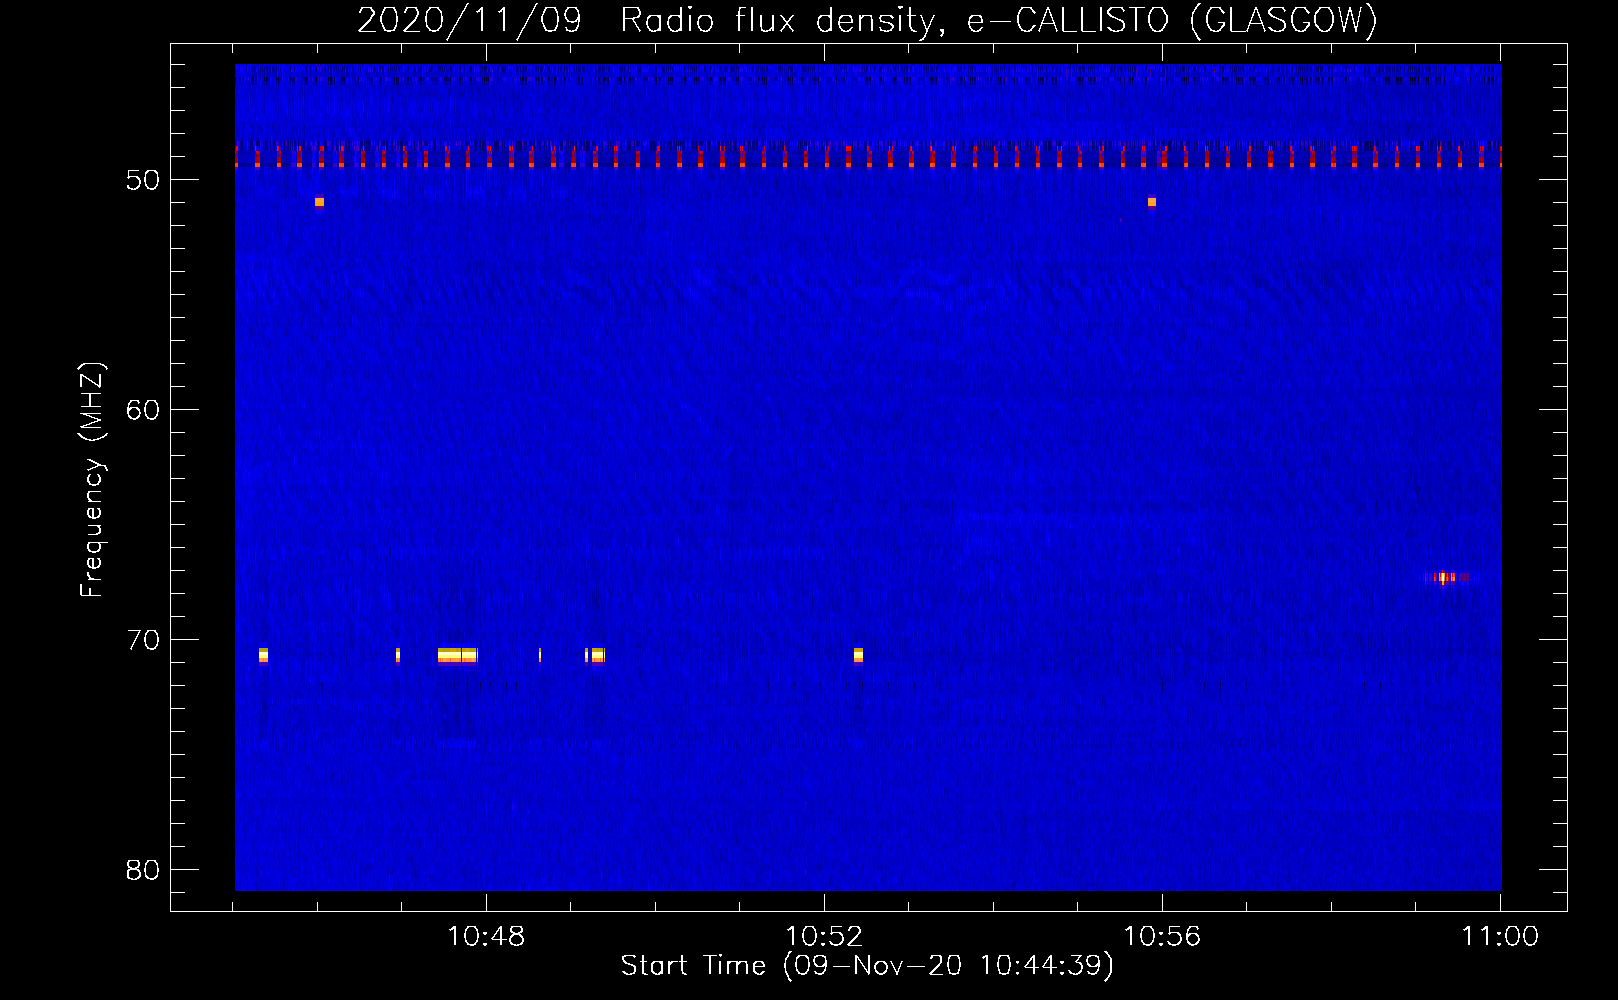Click the red burst near 67 MHz before 11:00

point(1446,577)
